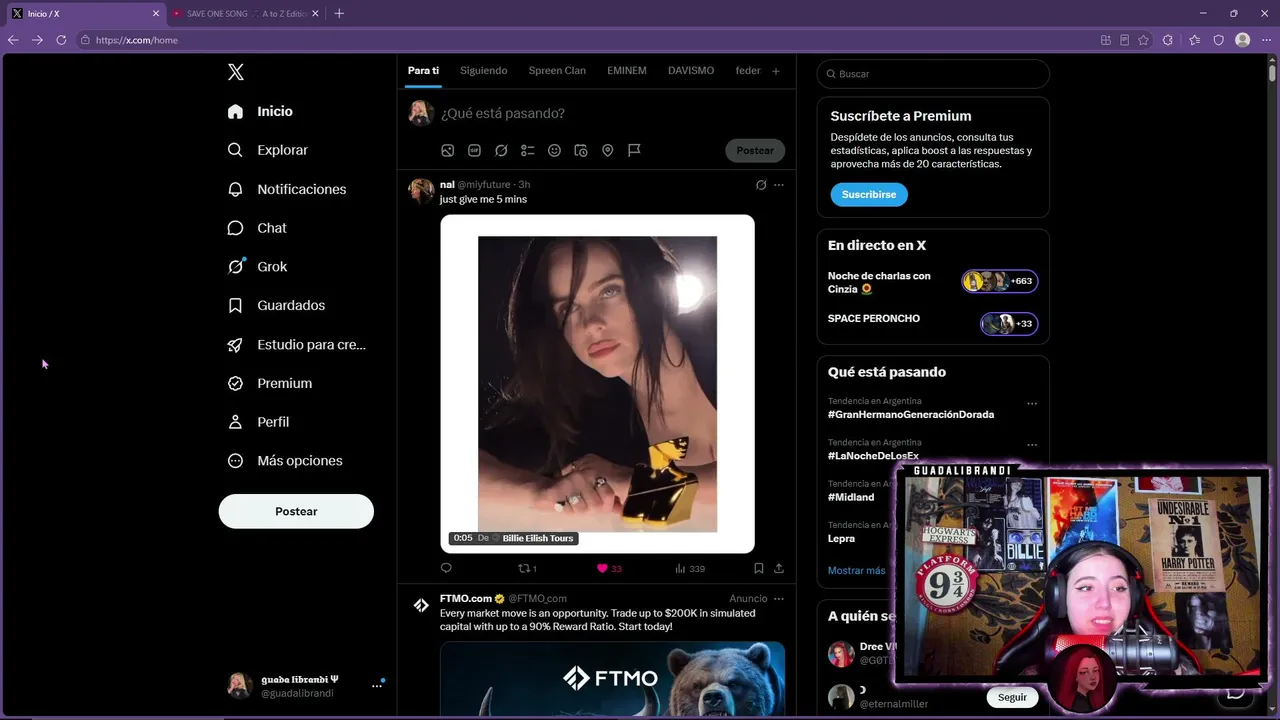
Task: Add an image to the post
Action: (x=448, y=150)
